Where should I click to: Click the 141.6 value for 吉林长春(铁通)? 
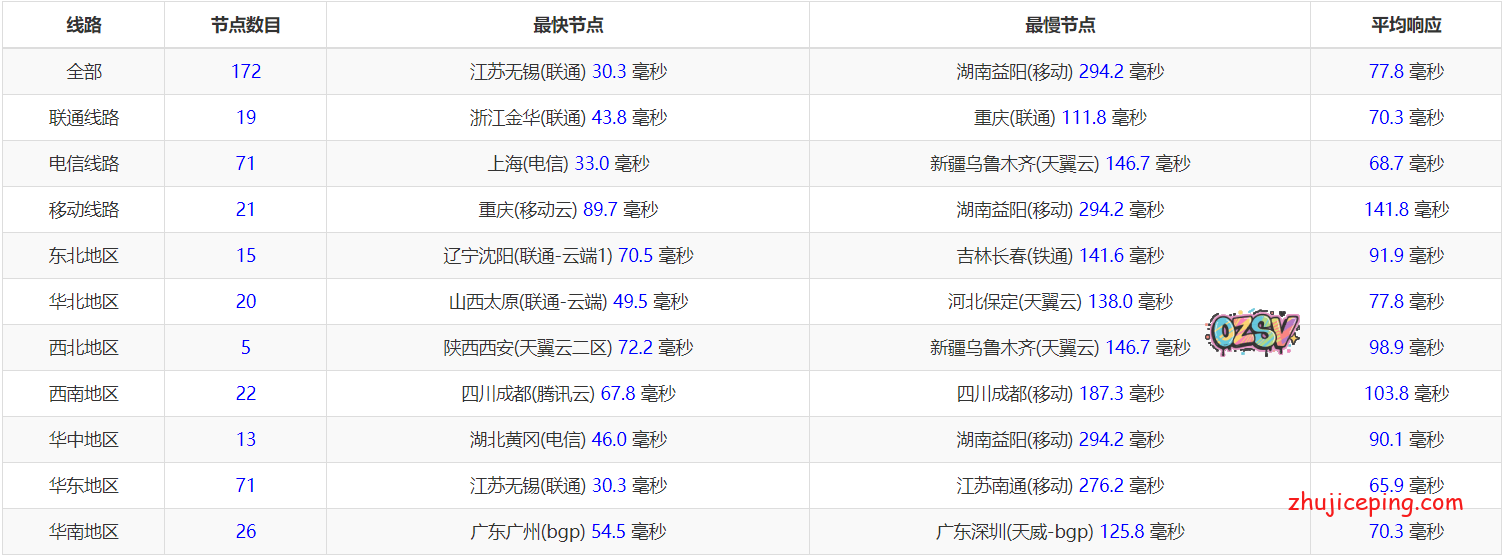(1101, 256)
